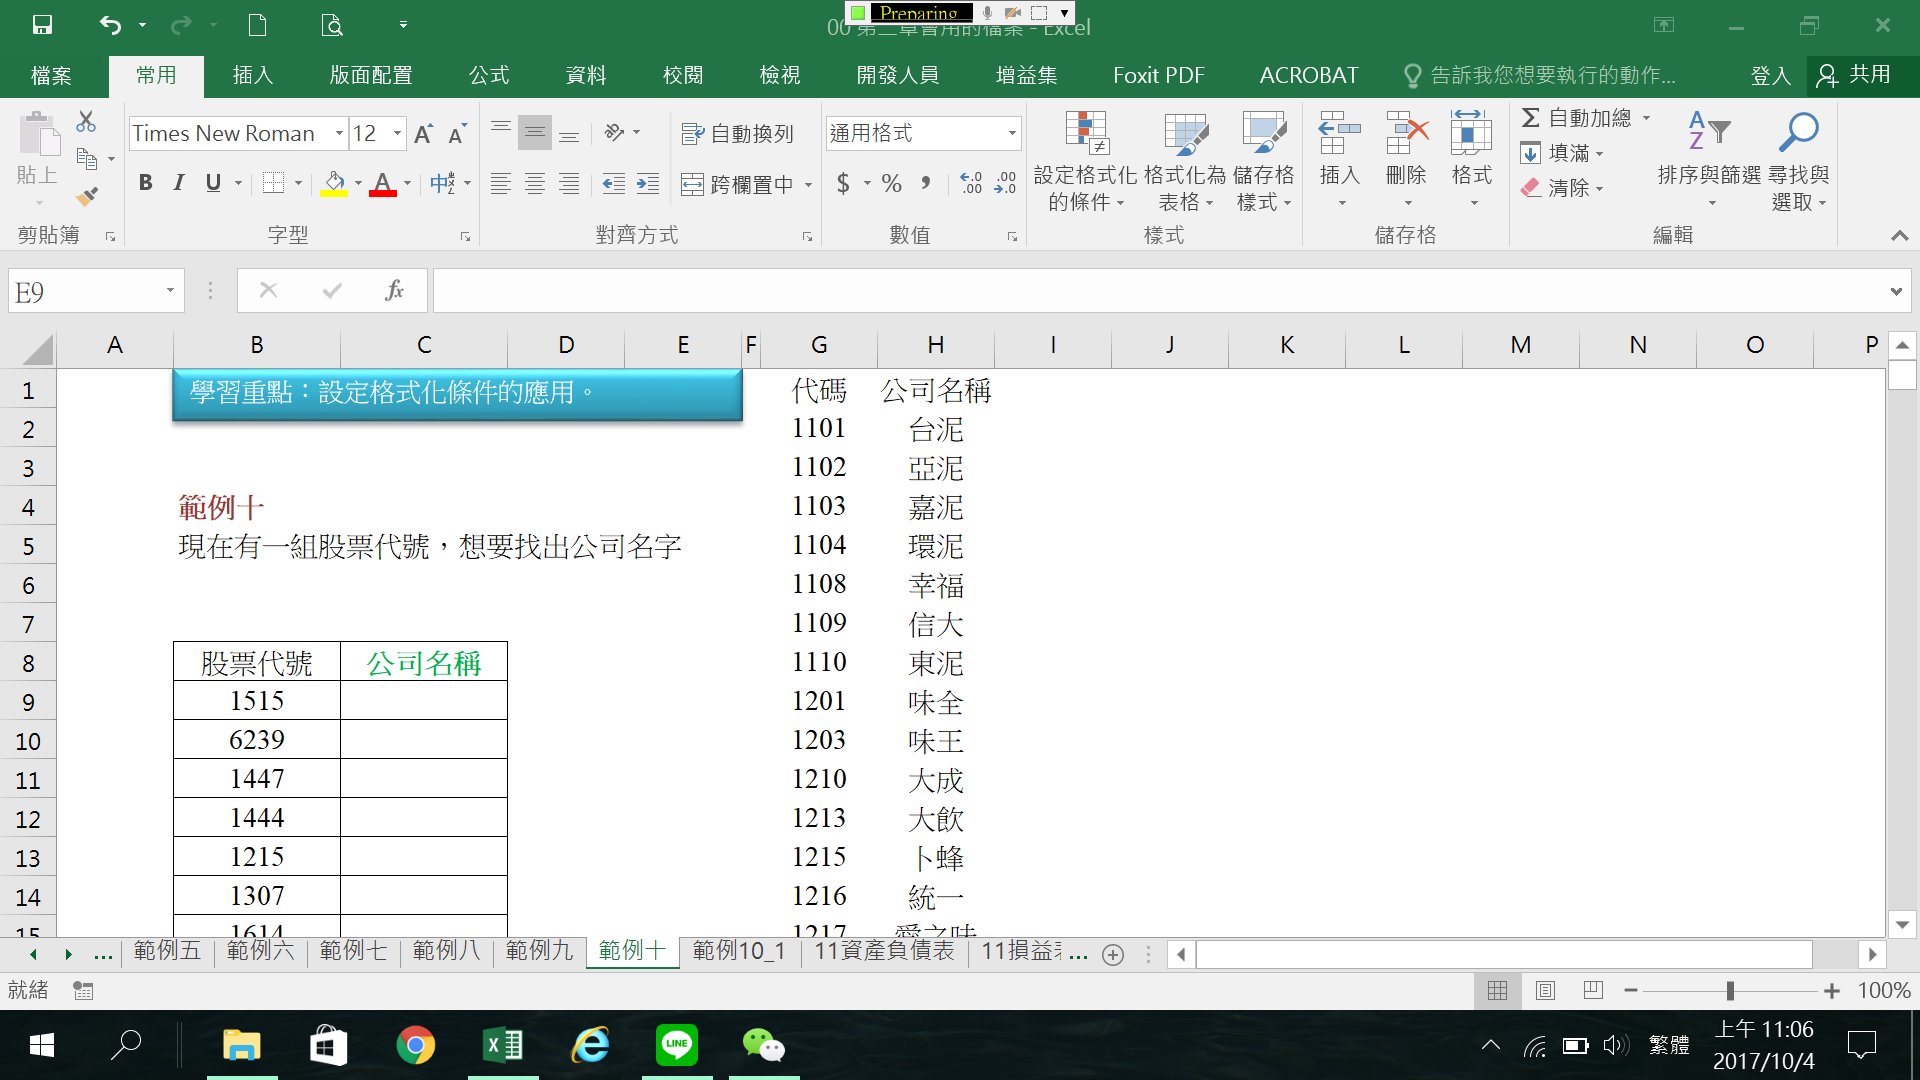The height and width of the screenshot is (1080, 1920).
Task: Click zoom out minus button
Action: click(1631, 991)
